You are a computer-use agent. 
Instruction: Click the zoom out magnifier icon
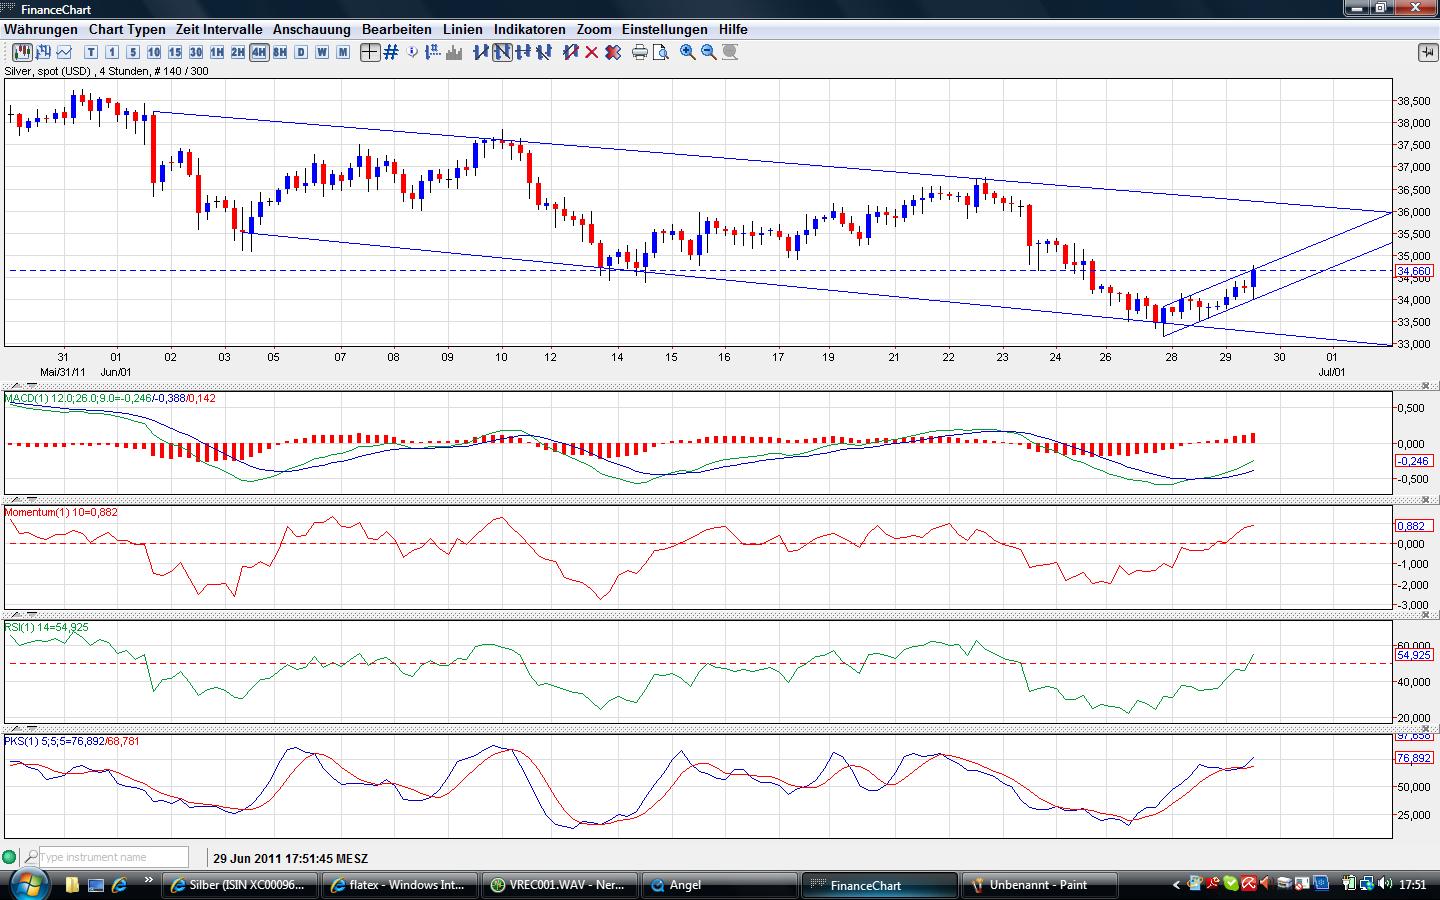coord(709,52)
